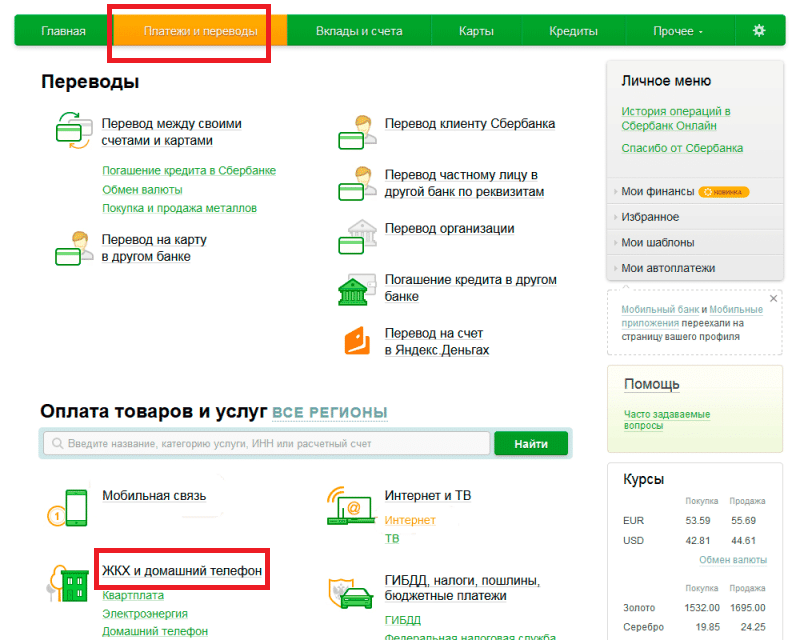Click Серебро sale price 24.25

coord(753,627)
